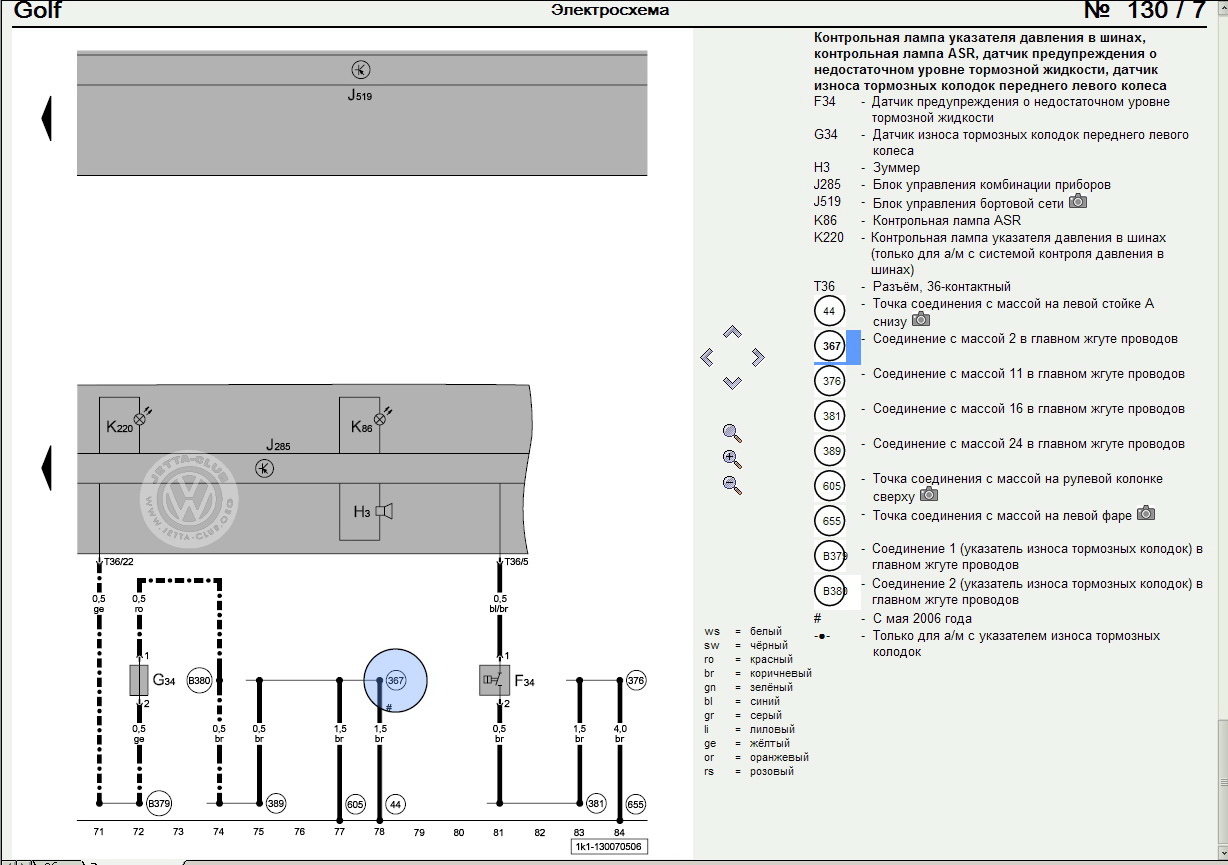
Task: Click the pan-up arrow of the navigation pad
Action: [x=732, y=332]
